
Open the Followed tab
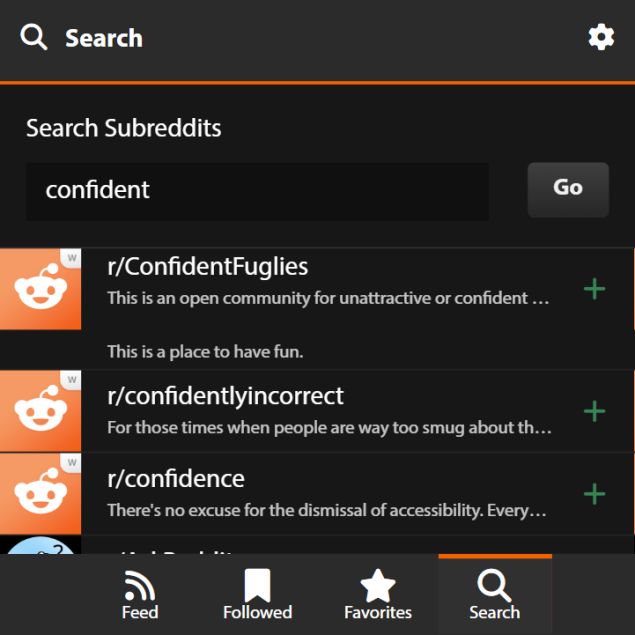tap(258, 595)
